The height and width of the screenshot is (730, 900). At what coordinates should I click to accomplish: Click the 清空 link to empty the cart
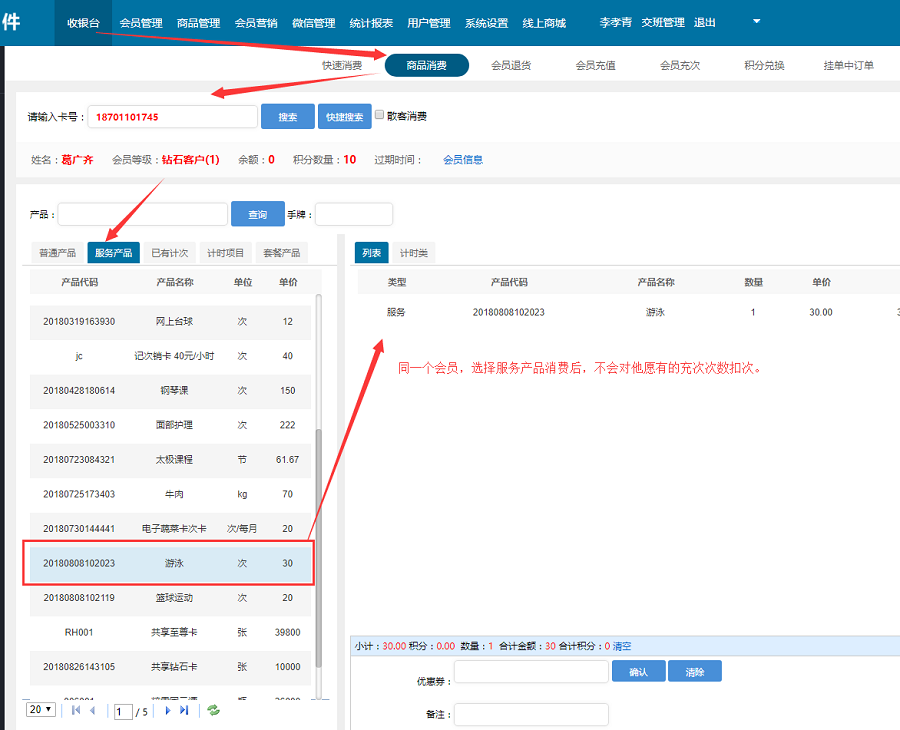(x=621, y=647)
